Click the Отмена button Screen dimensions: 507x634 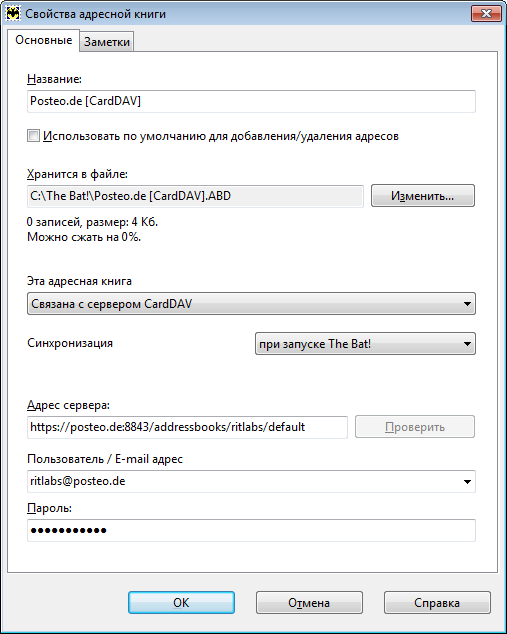(x=309, y=603)
